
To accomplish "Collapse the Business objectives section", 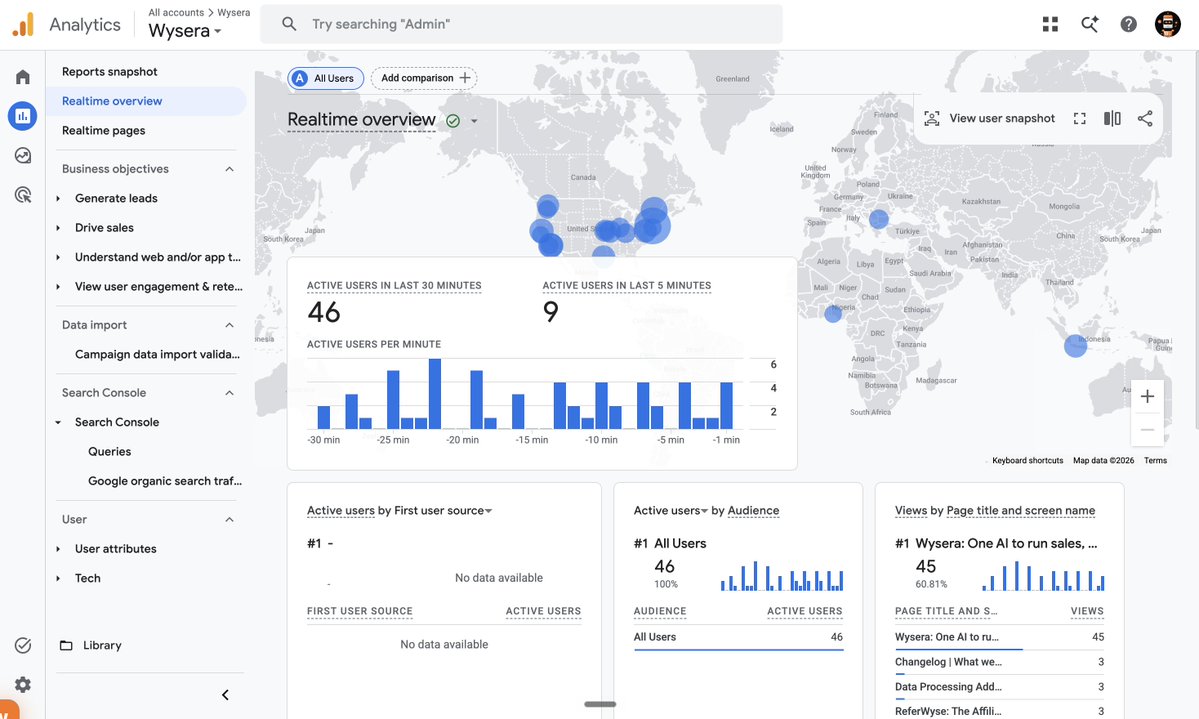I will pyautogui.click(x=229, y=168).
